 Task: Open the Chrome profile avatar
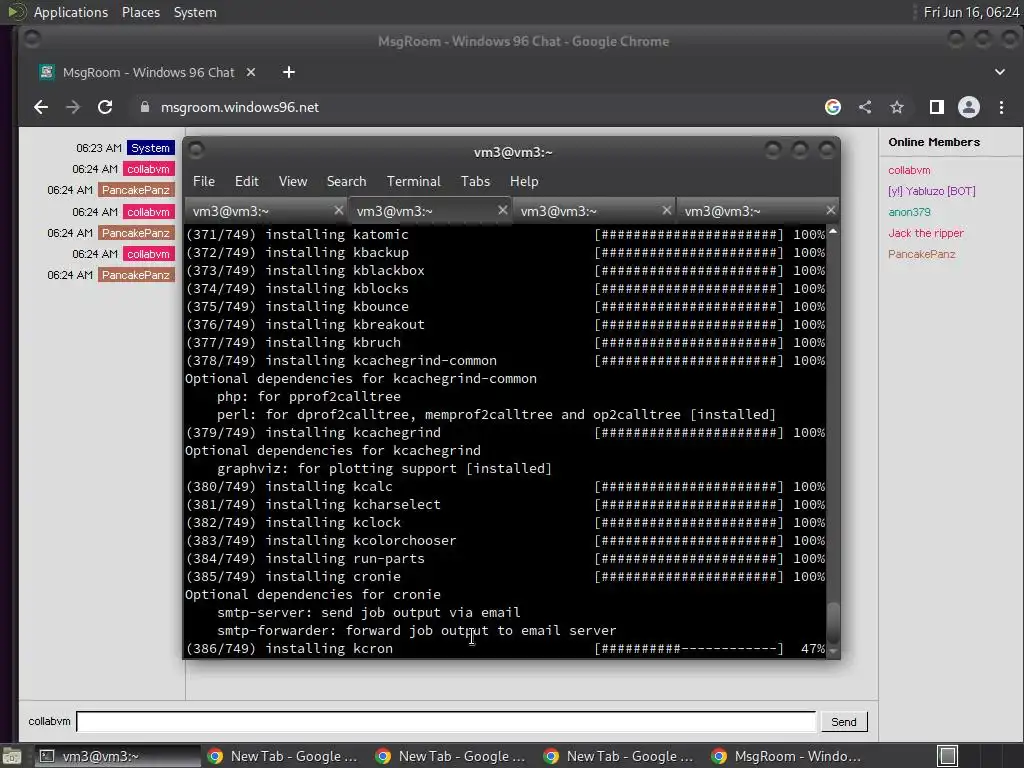[x=968, y=107]
